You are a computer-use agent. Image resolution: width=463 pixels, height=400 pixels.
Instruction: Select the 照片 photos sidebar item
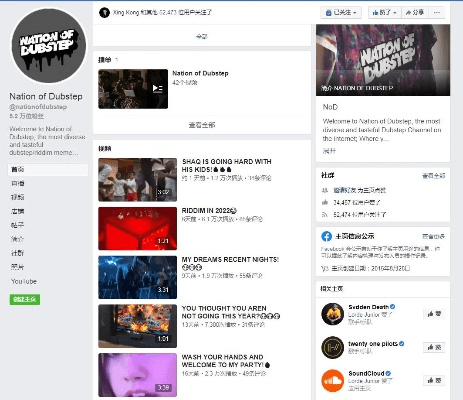pyautogui.click(x=18, y=267)
